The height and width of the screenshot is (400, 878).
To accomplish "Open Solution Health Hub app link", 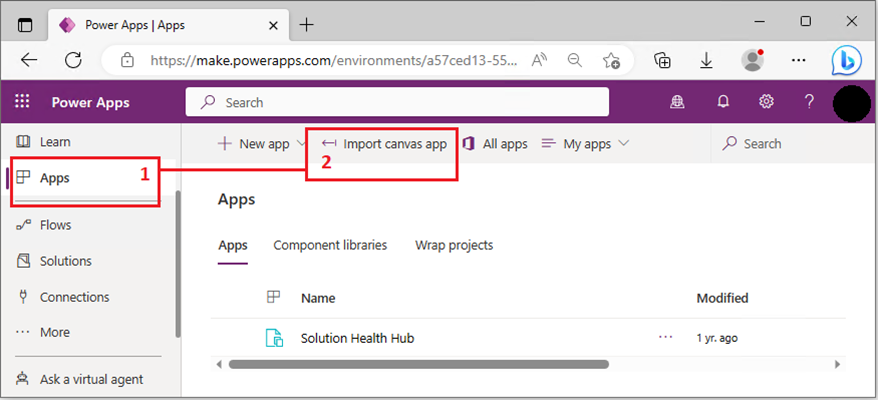I will (x=357, y=338).
